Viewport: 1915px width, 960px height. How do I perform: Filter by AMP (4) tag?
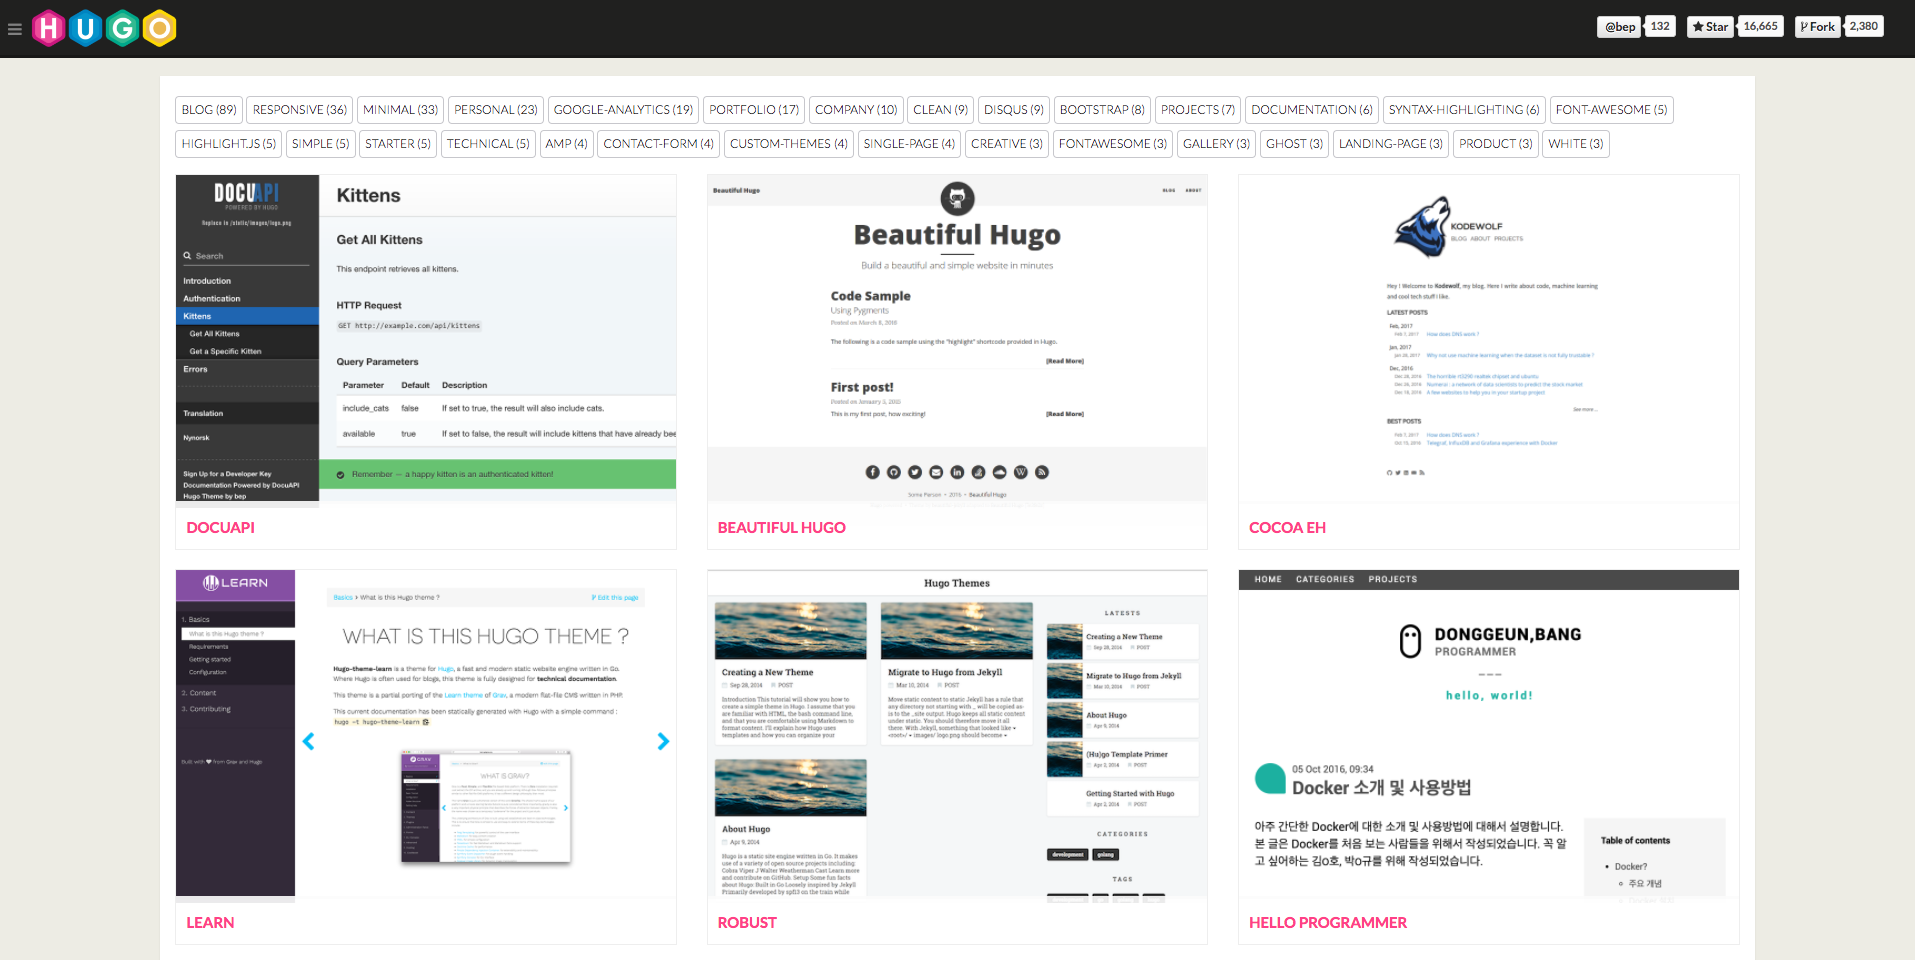(567, 144)
